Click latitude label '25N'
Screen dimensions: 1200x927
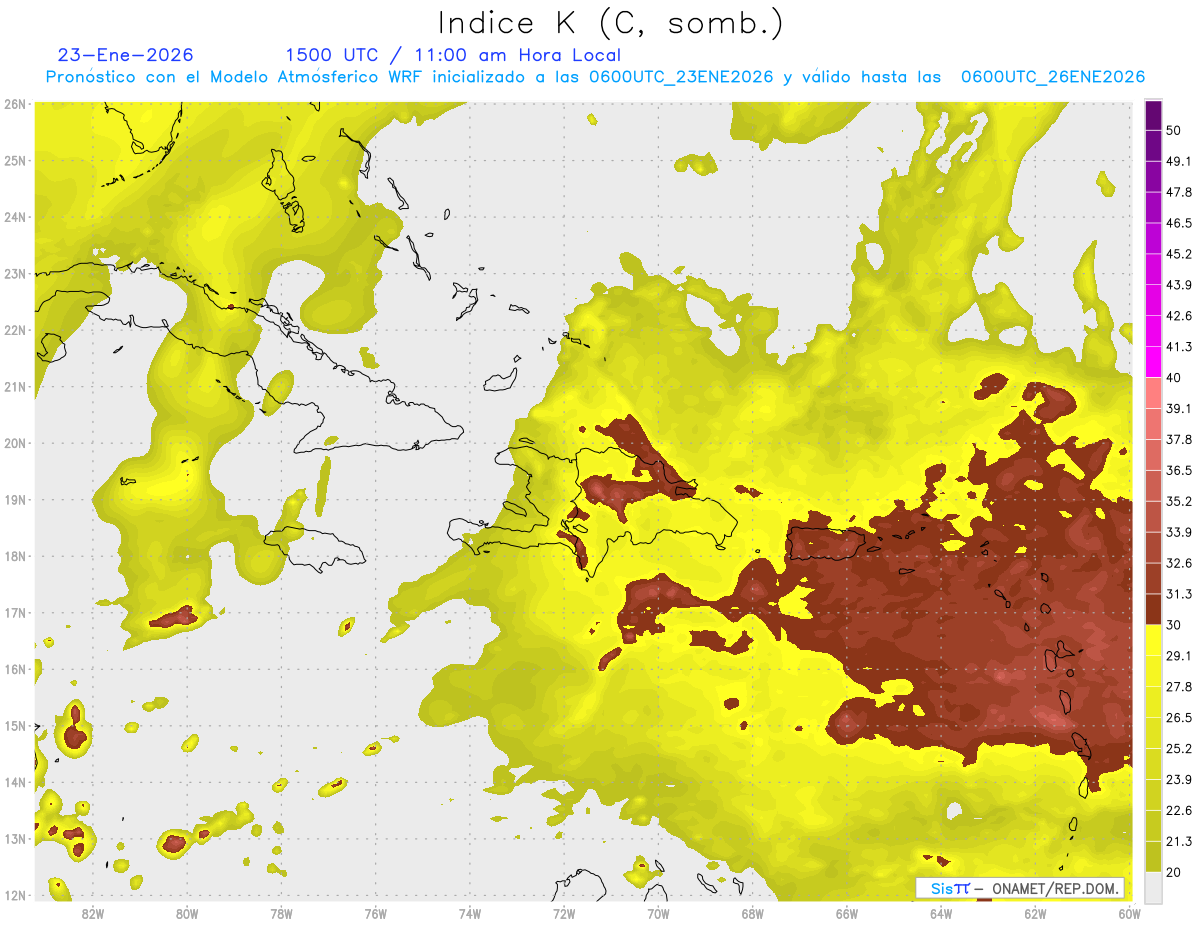[15, 160]
